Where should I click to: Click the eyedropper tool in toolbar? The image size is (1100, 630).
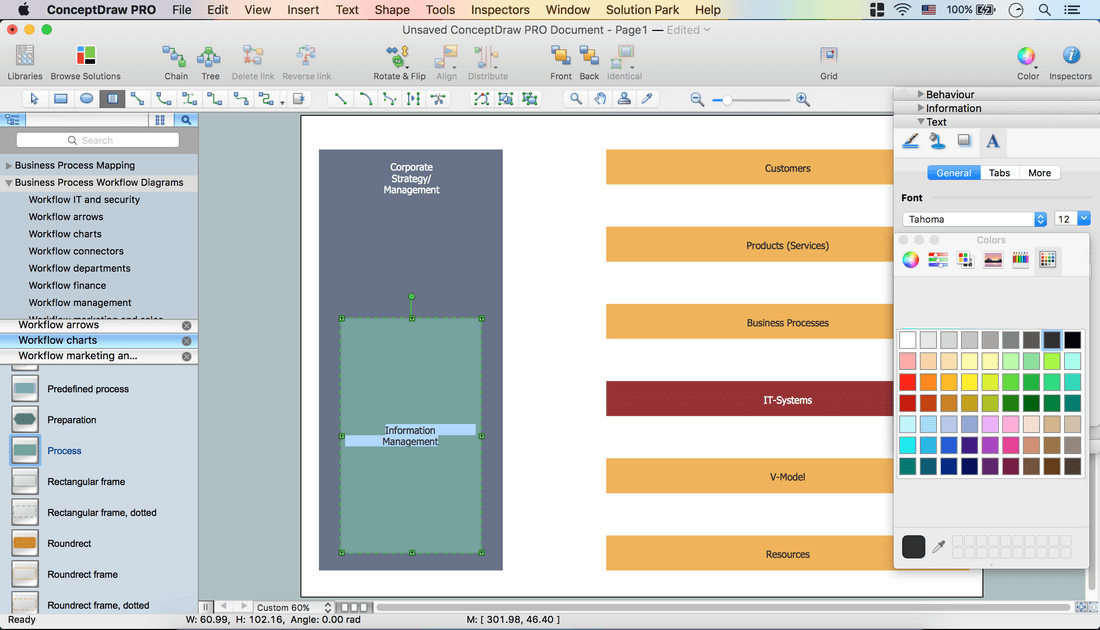click(648, 99)
